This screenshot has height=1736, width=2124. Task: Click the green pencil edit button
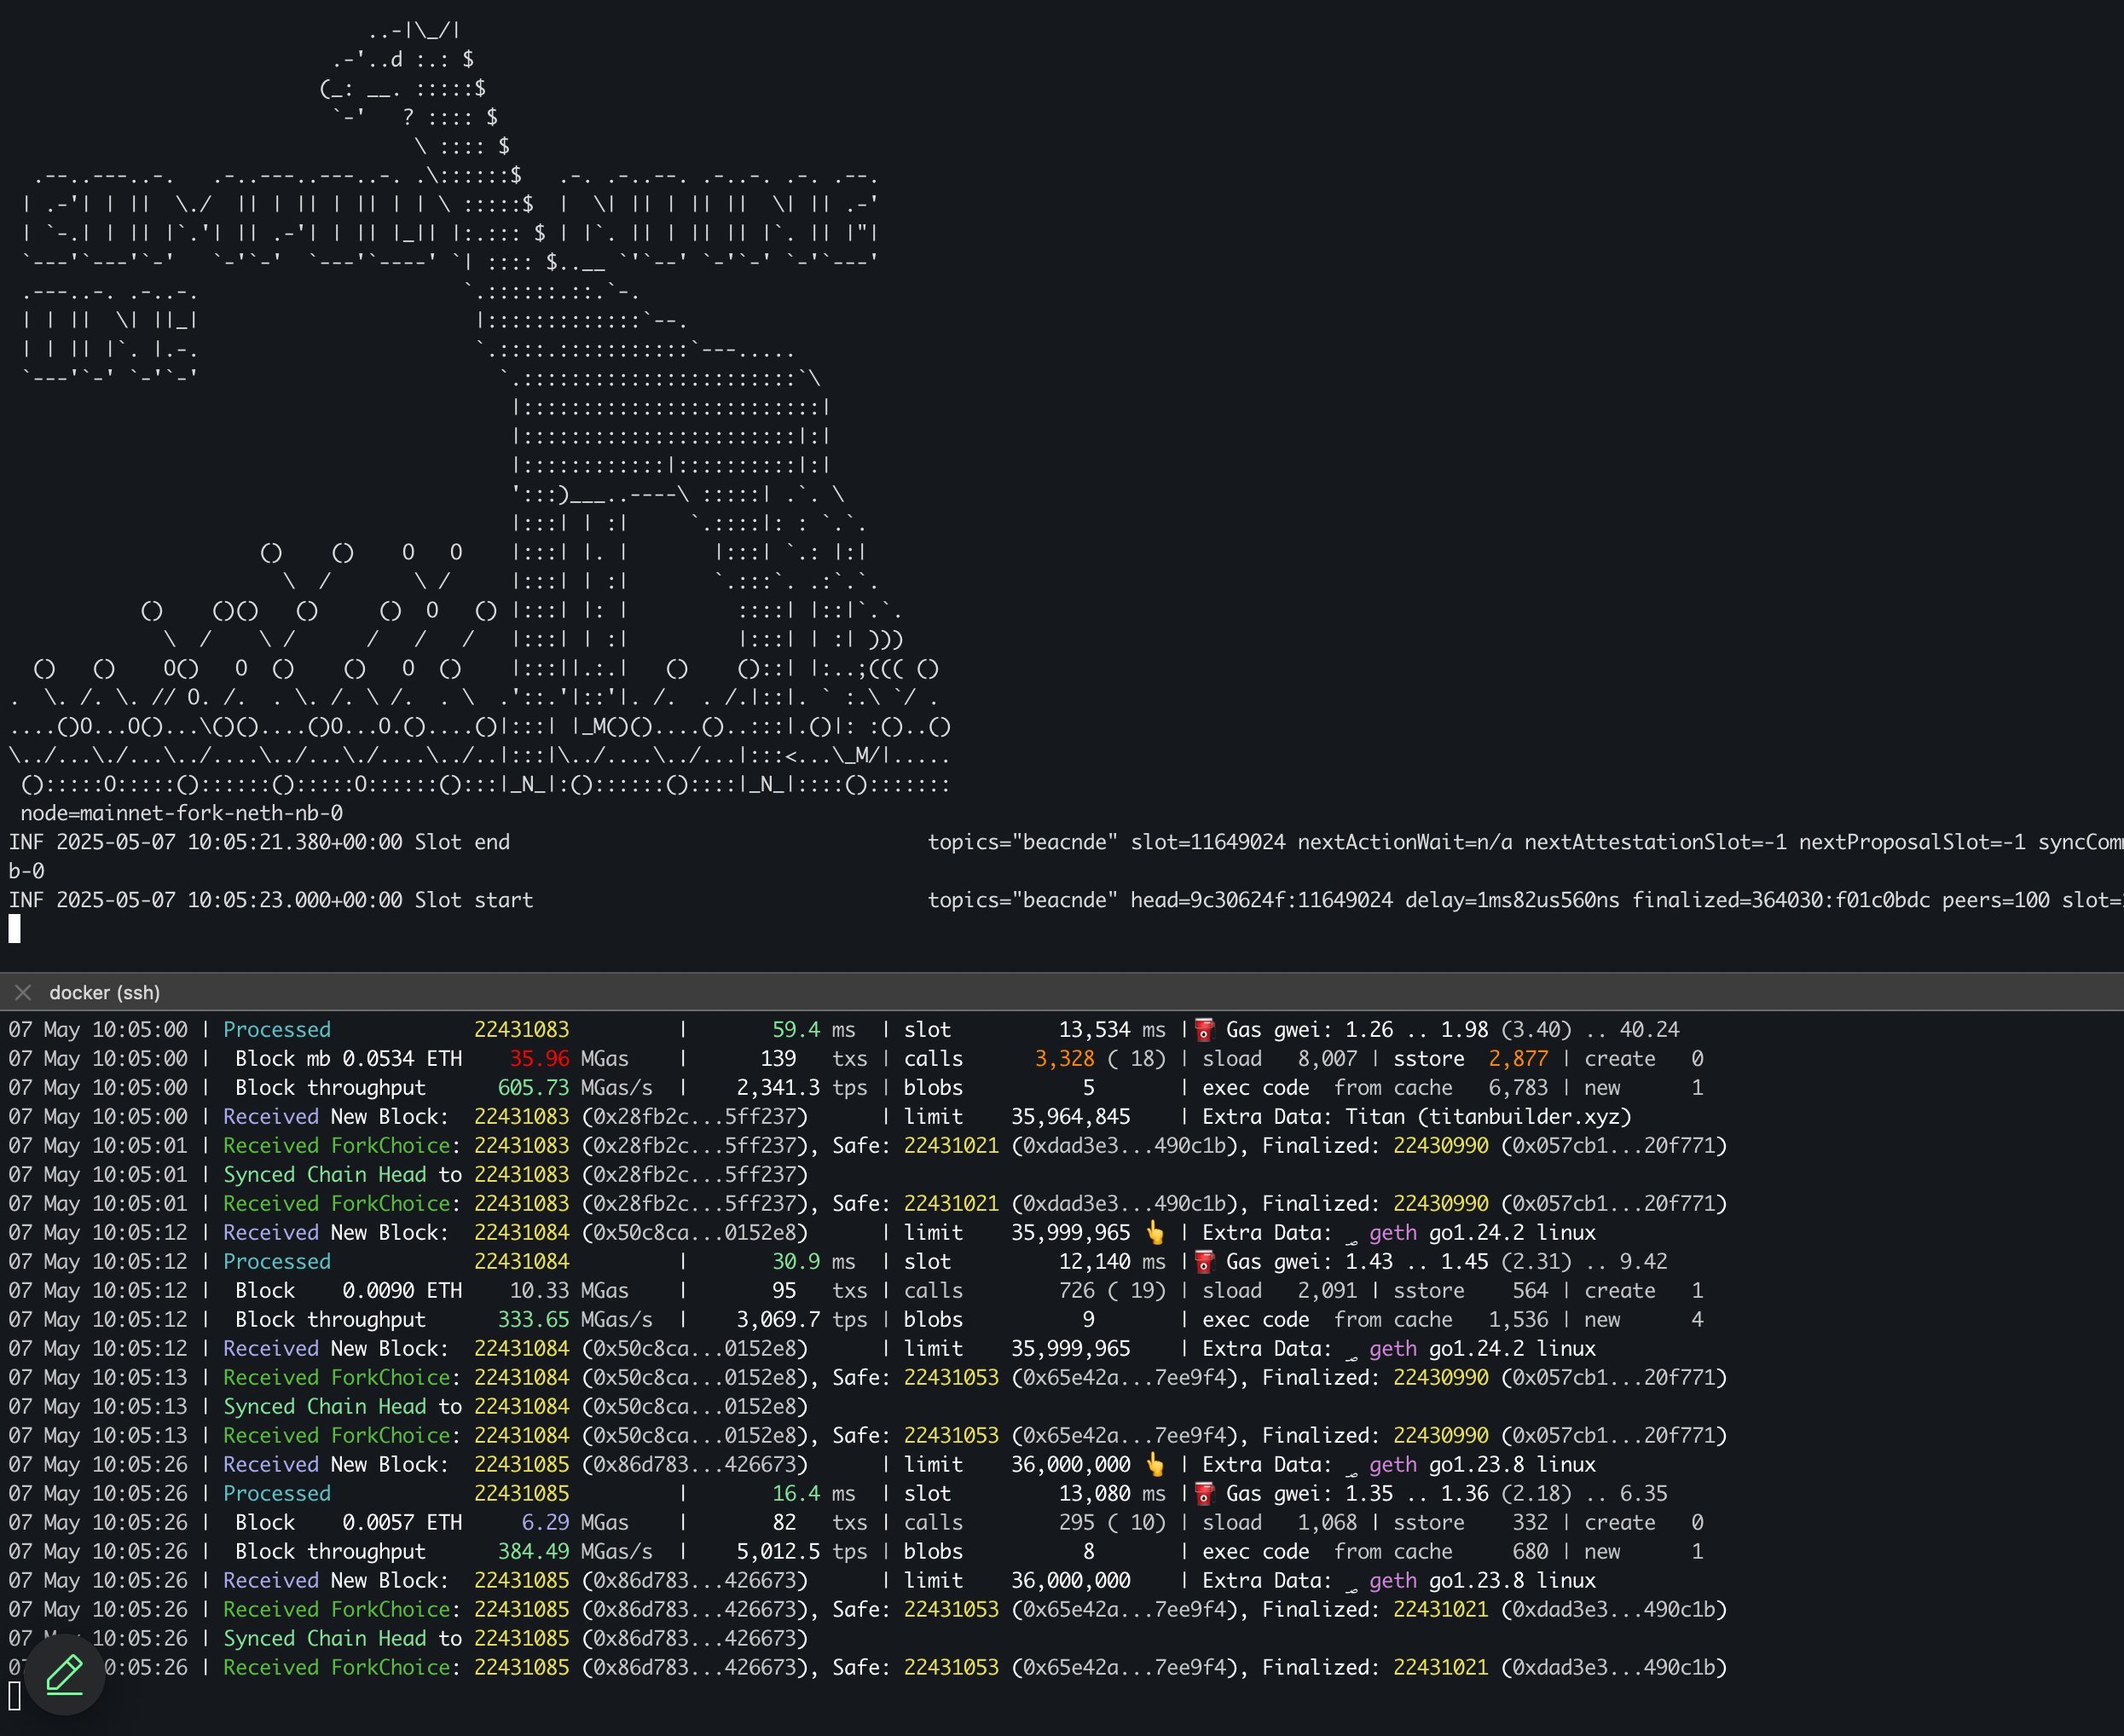[65, 1674]
